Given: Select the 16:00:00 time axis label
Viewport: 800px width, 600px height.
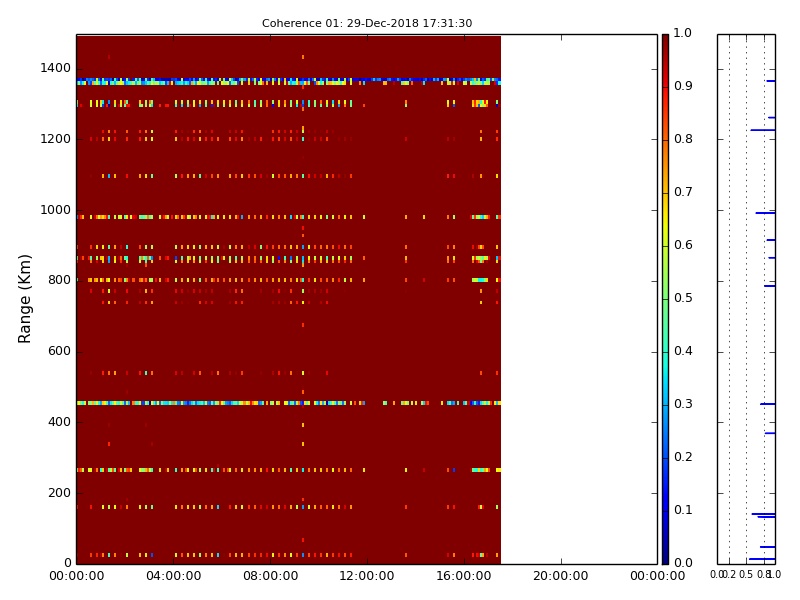Looking at the screenshot, I should click(x=464, y=576).
